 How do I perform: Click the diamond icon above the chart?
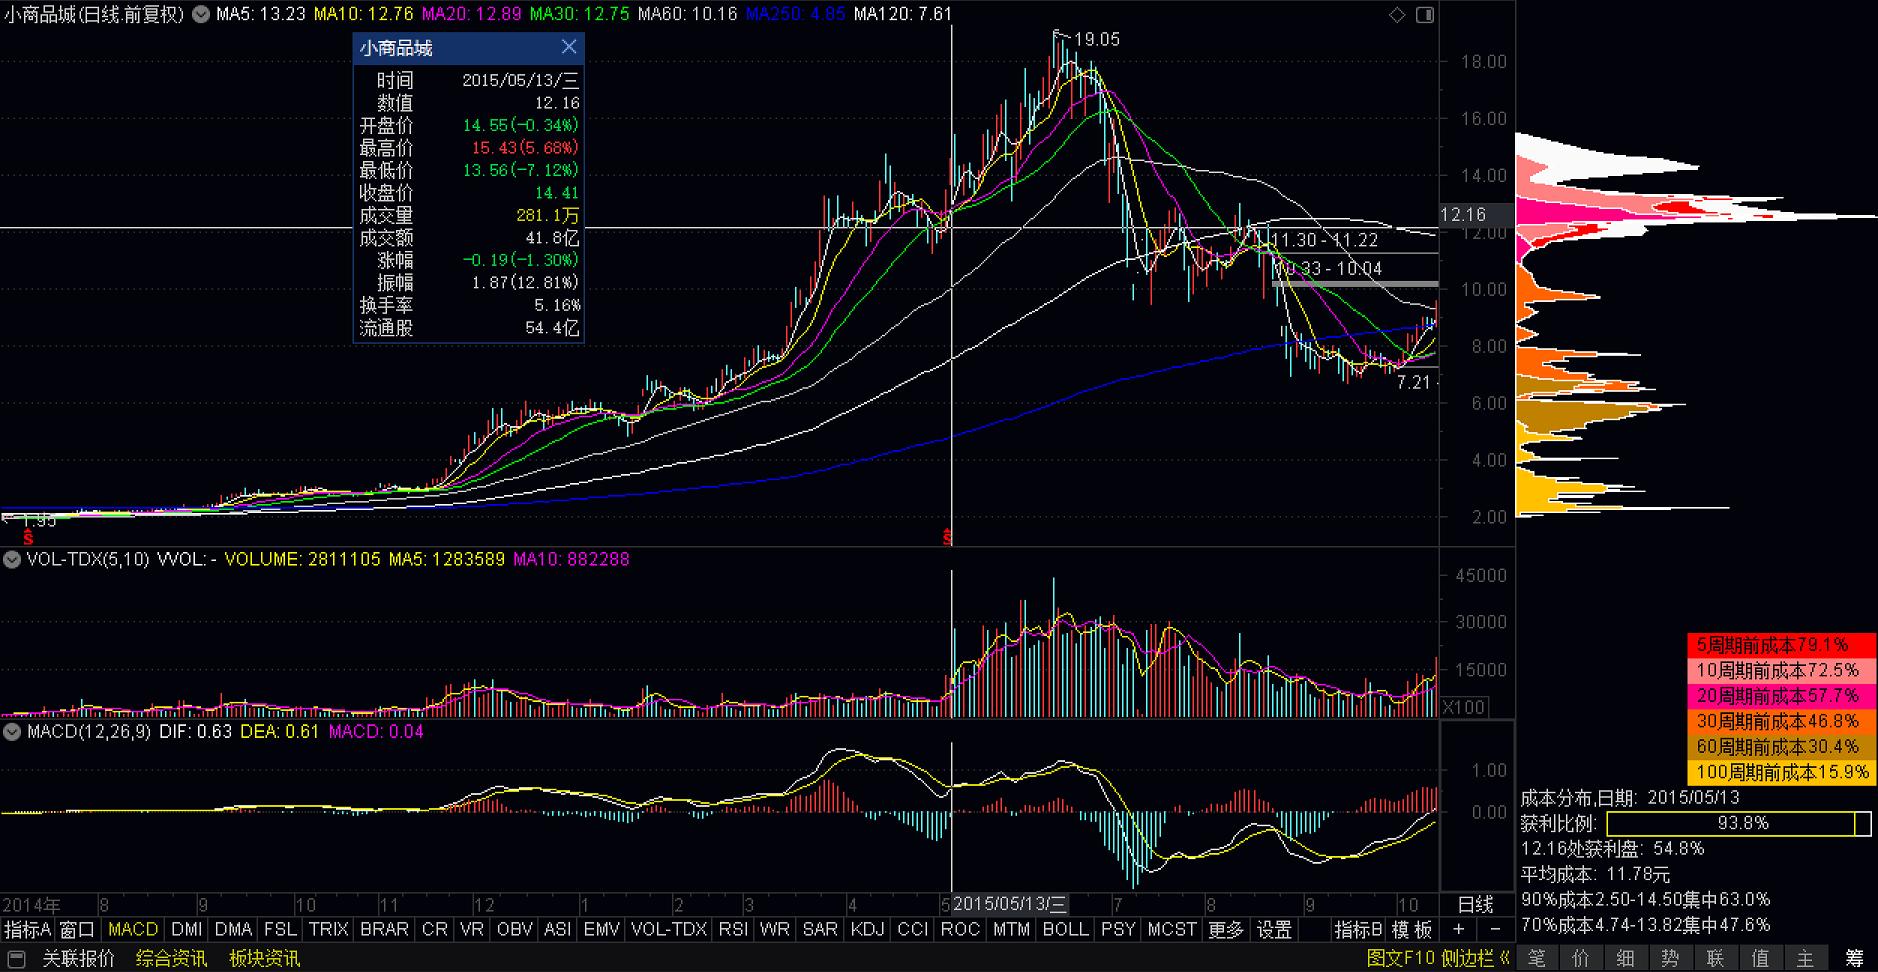click(x=1397, y=14)
